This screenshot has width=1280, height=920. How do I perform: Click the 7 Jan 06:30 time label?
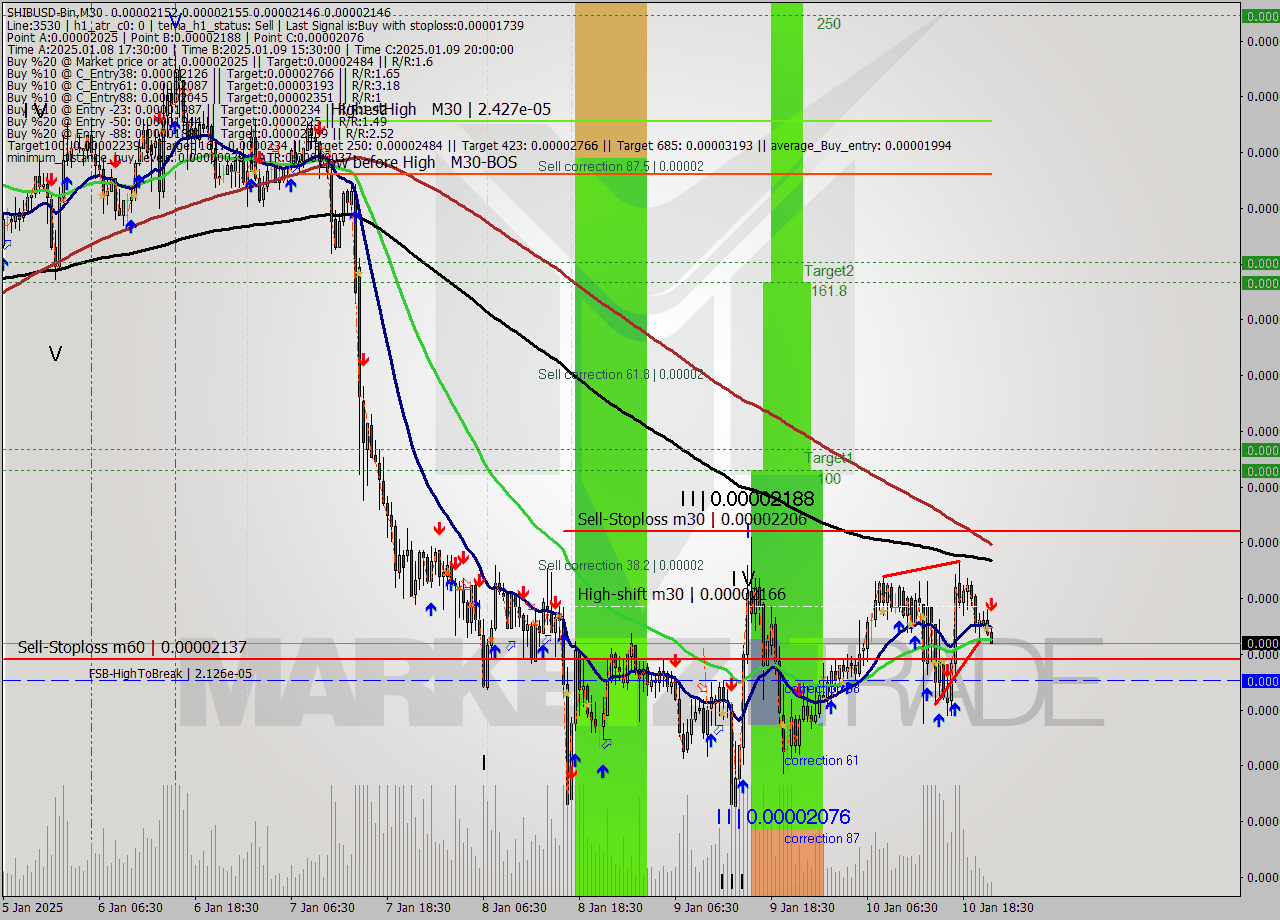tap(322, 907)
